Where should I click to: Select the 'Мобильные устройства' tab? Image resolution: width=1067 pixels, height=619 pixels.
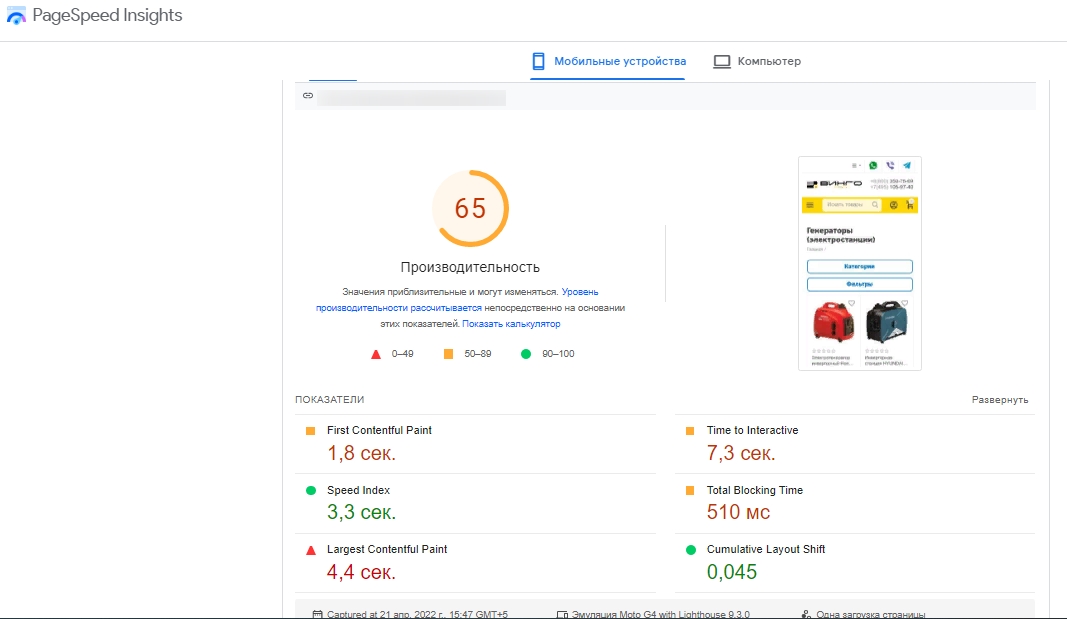click(608, 62)
